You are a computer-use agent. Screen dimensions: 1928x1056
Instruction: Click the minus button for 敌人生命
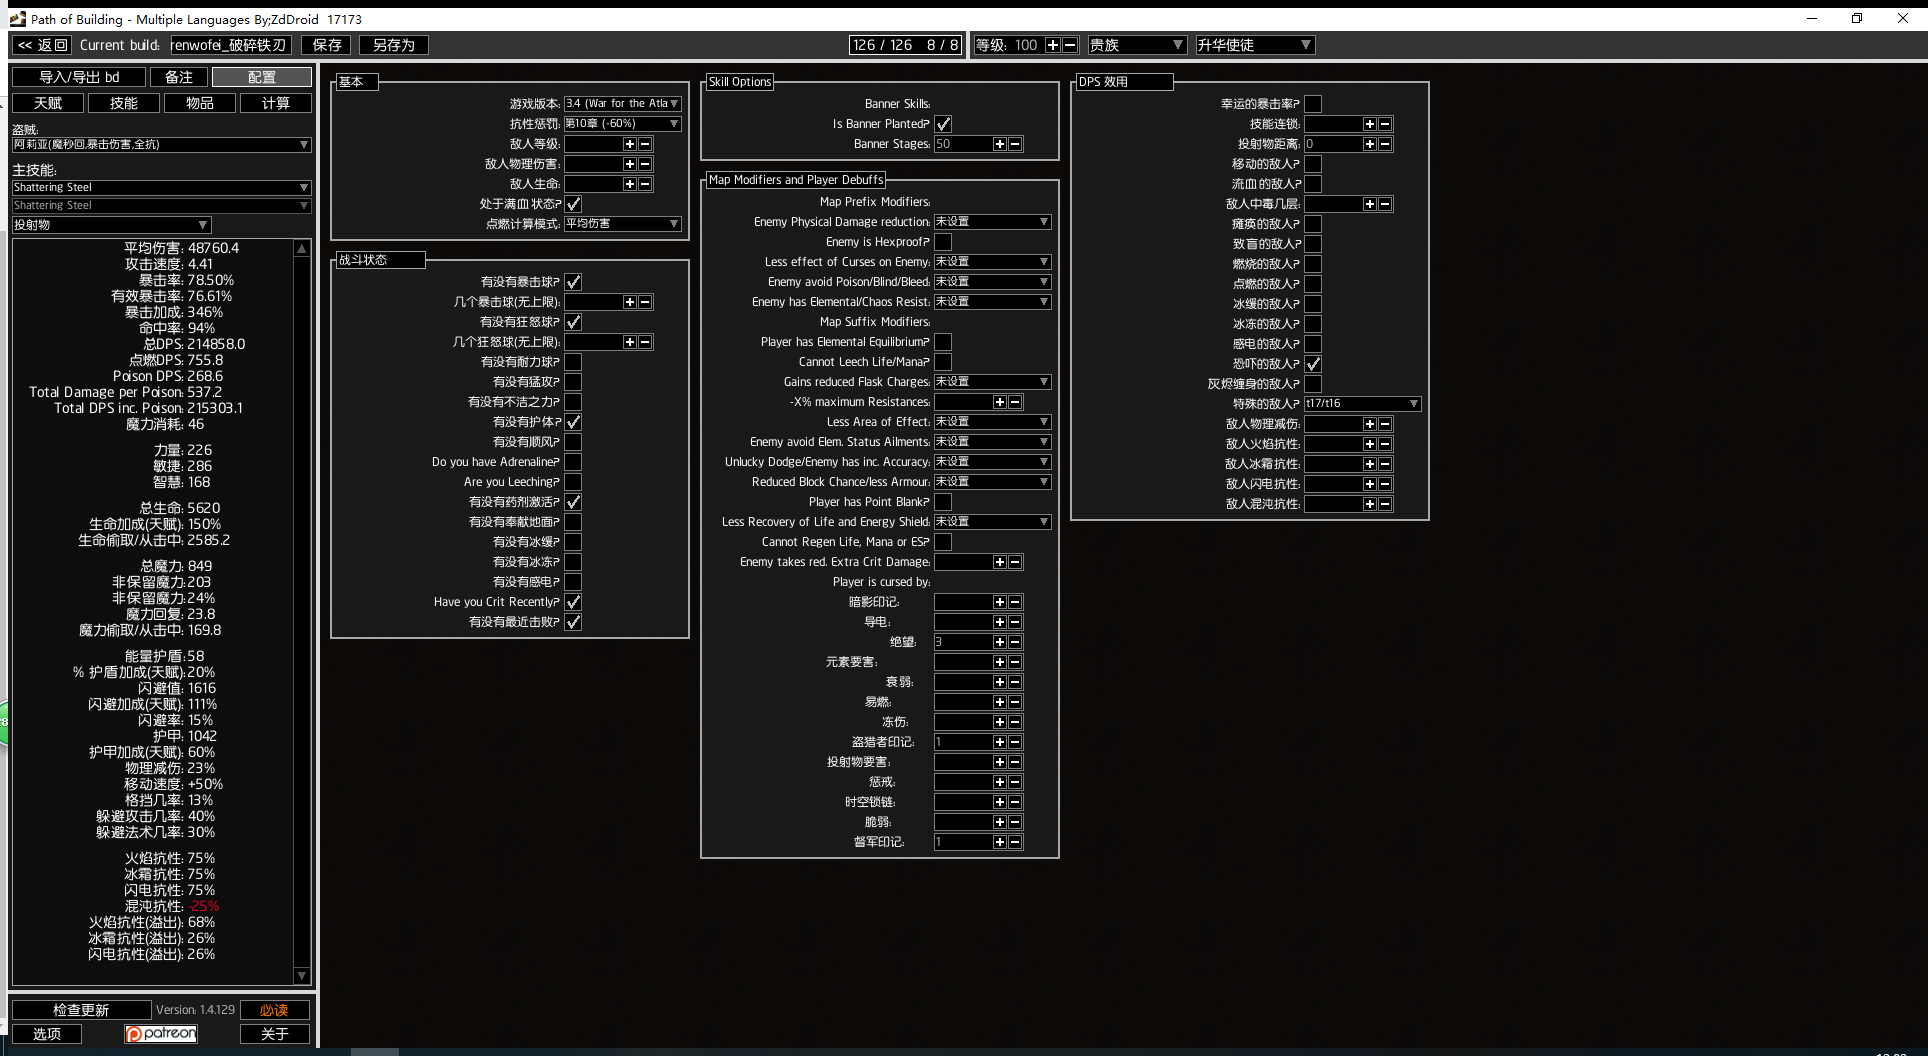point(645,184)
